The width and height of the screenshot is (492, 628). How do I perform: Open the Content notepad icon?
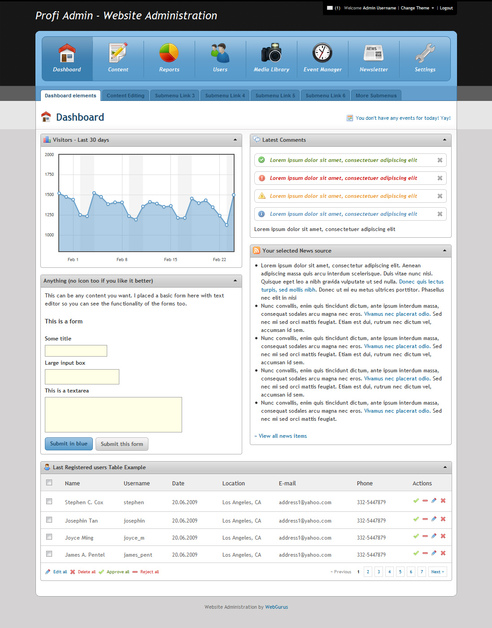[x=118, y=53]
